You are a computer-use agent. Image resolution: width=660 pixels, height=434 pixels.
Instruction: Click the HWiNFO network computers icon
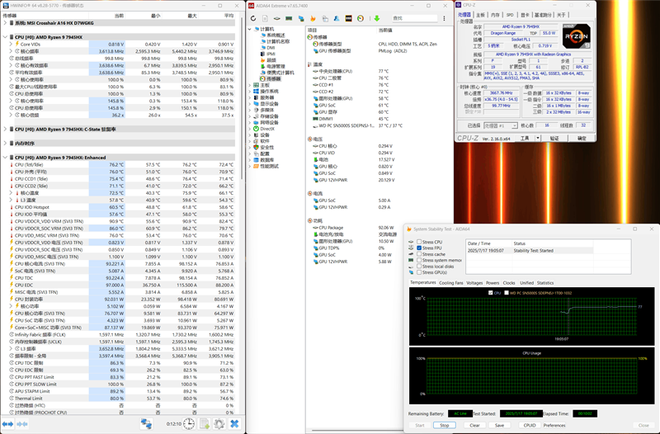(146, 424)
